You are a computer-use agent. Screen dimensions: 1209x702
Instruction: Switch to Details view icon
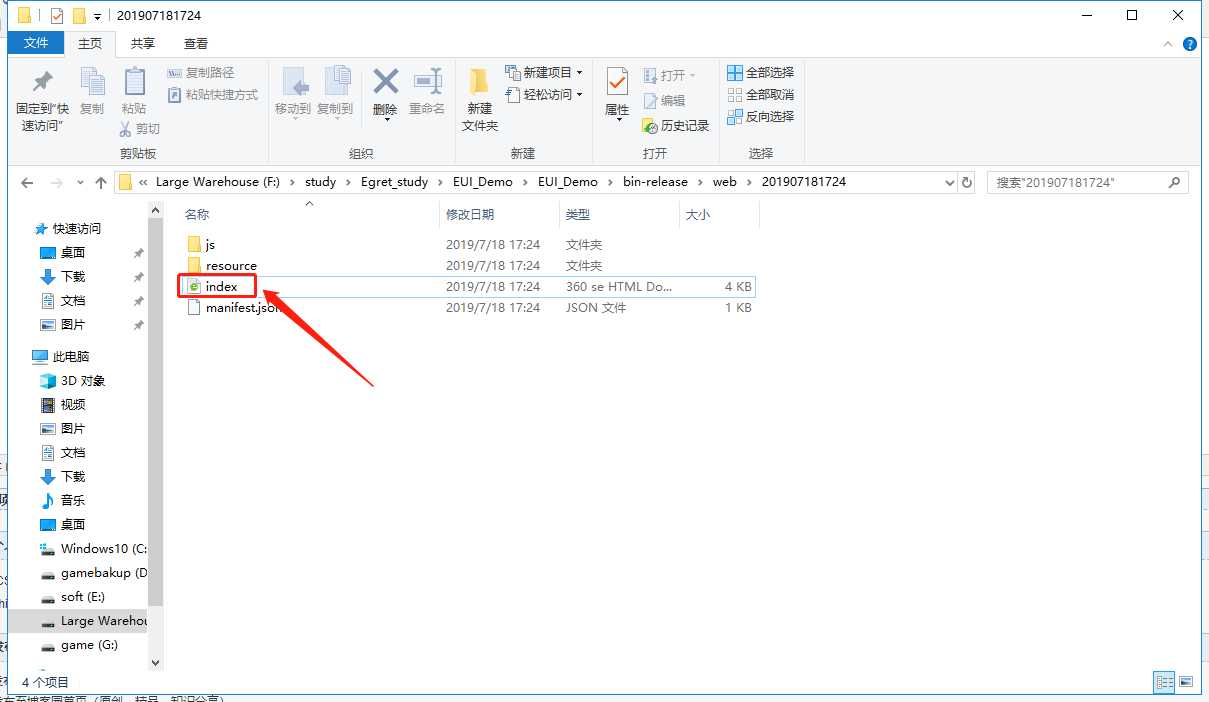(x=1164, y=682)
